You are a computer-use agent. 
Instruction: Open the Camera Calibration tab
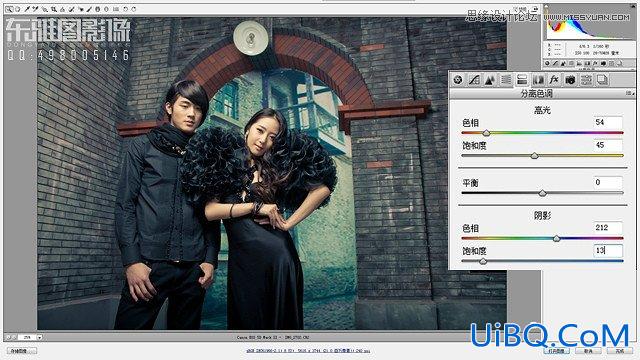(x=570, y=80)
